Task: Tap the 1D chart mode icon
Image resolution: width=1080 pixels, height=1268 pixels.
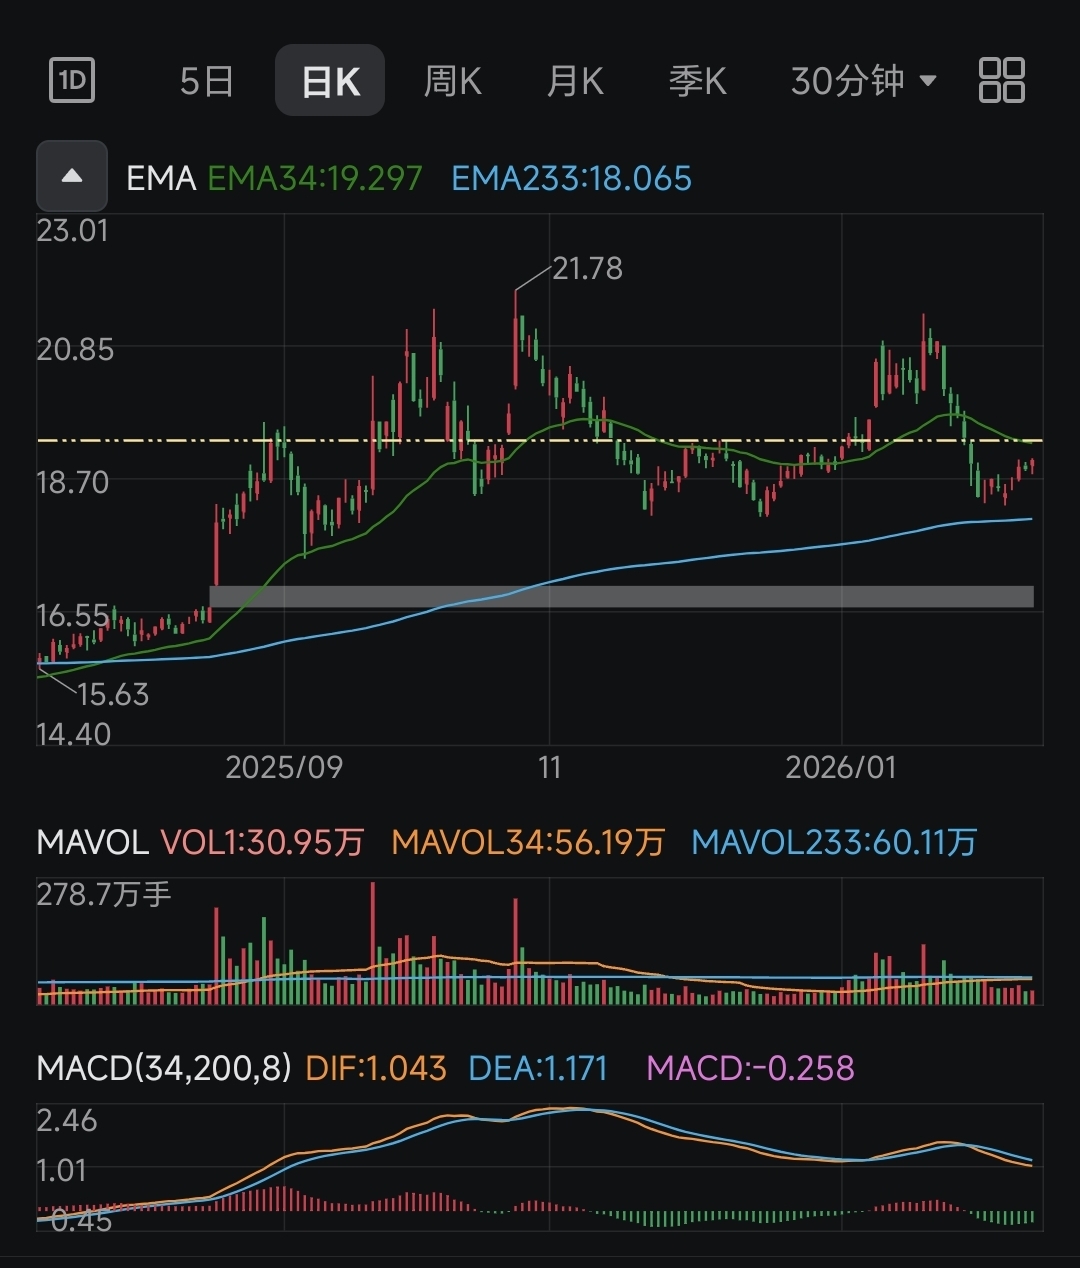Action: [x=72, y=80]
